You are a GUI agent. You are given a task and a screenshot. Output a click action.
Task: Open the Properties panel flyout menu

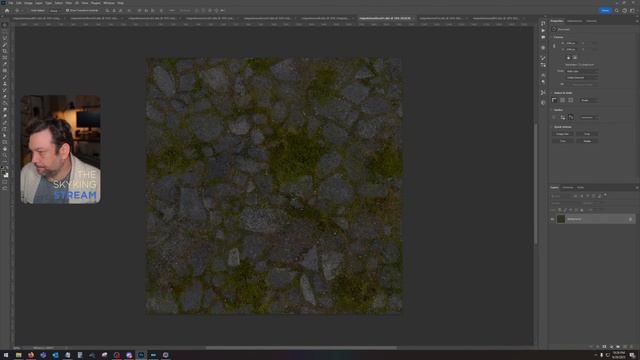pyautogui.click(x=637, y=21)
